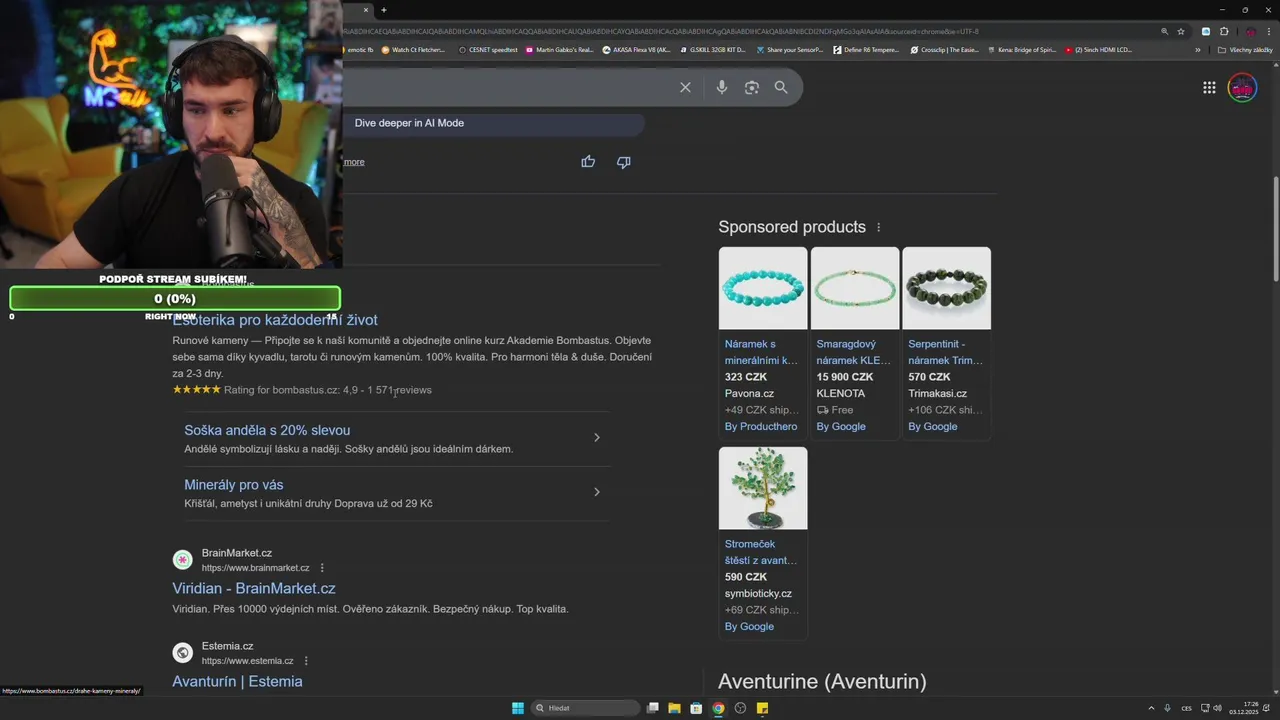Open Kena: Bridge of Spirits bookmark
Image resolution: width=1280 pixels, height=720 pixels.
(x=1021, y=49)
